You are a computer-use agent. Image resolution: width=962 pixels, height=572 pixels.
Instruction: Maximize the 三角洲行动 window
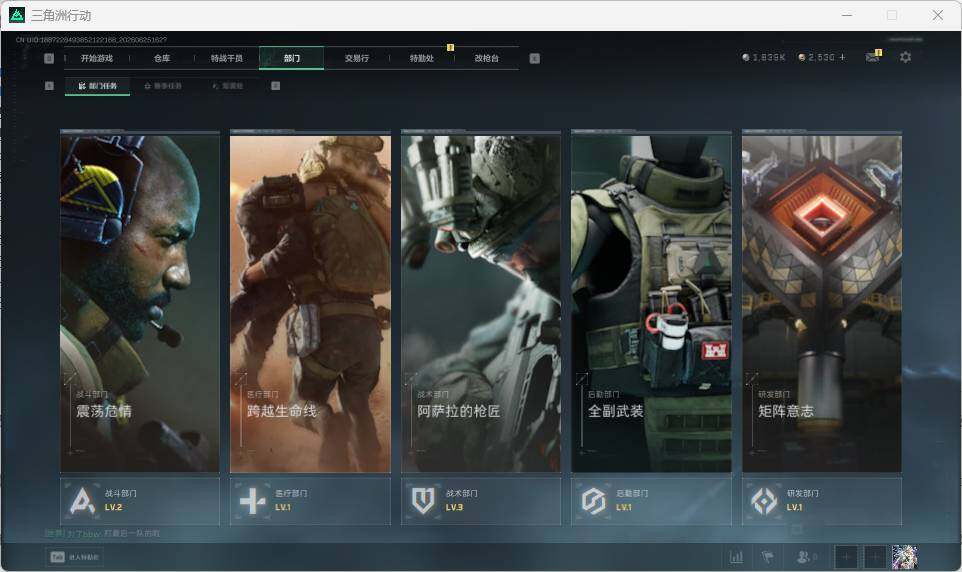(892, 15)
